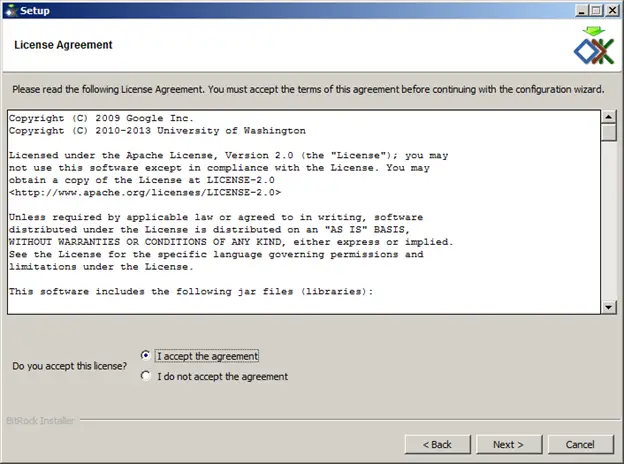Viewport: 624px width, 464px height.
Task: Click the empty scrollbar track below the thumb
Action: click(x=608, y=221)
